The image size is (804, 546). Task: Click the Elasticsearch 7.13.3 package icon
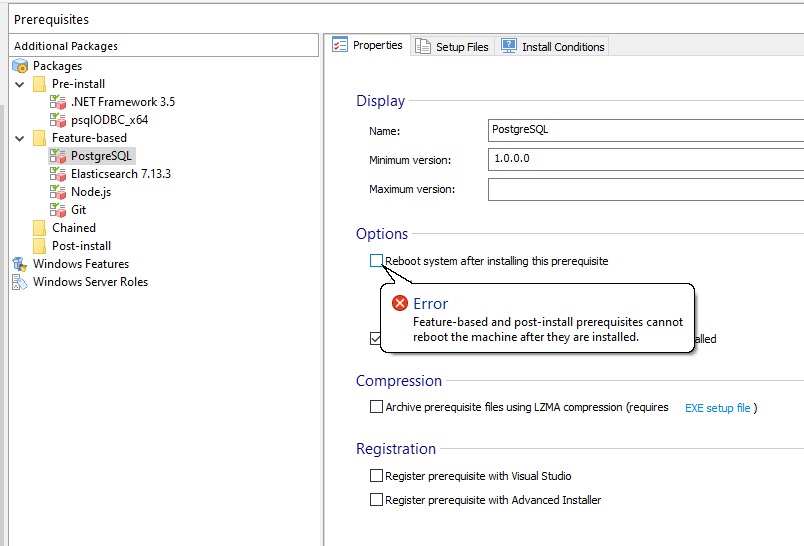pos(58,174)
